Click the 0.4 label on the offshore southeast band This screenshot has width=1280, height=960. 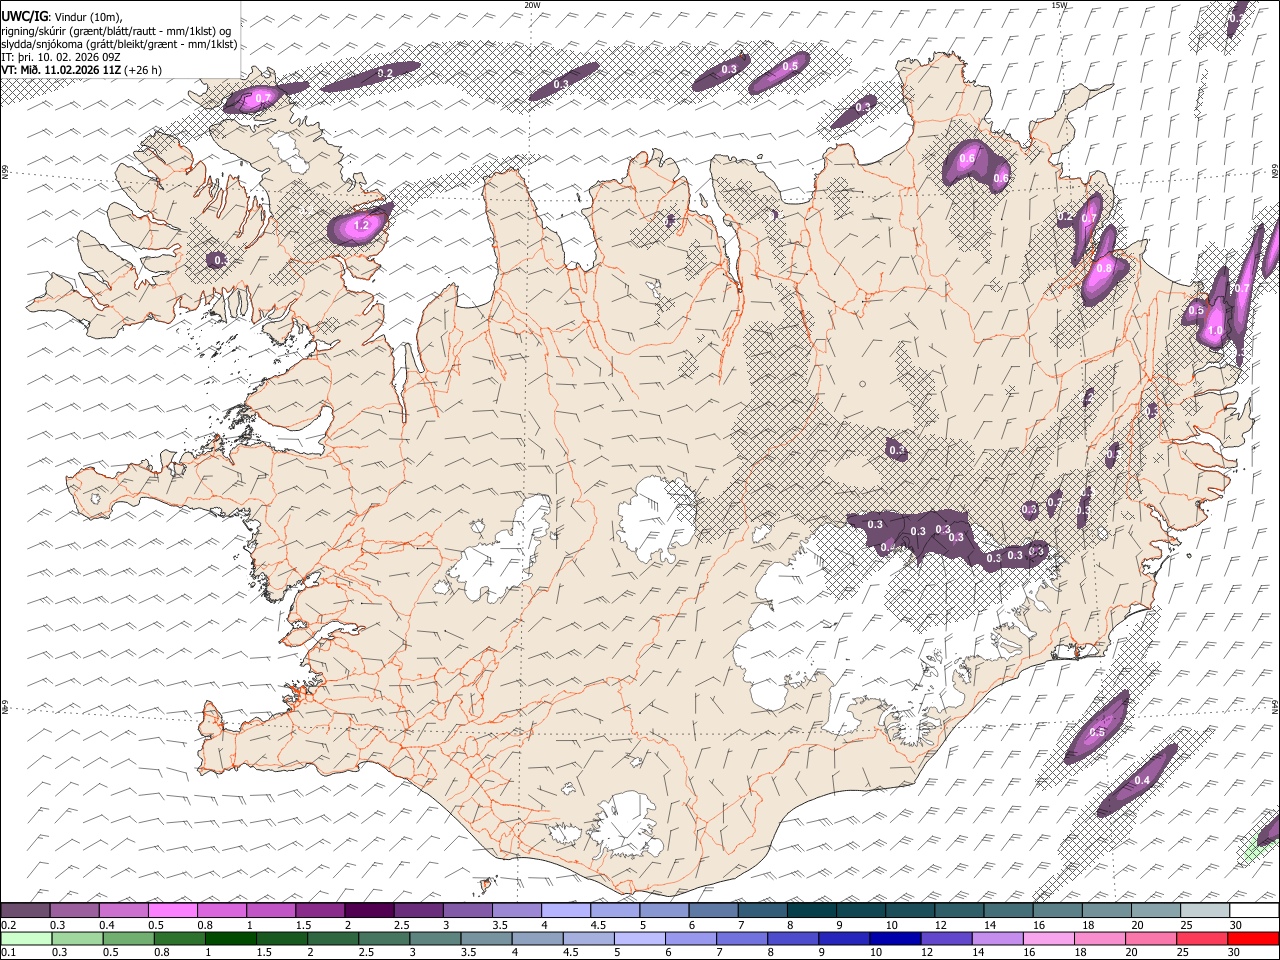[1142, 780]
